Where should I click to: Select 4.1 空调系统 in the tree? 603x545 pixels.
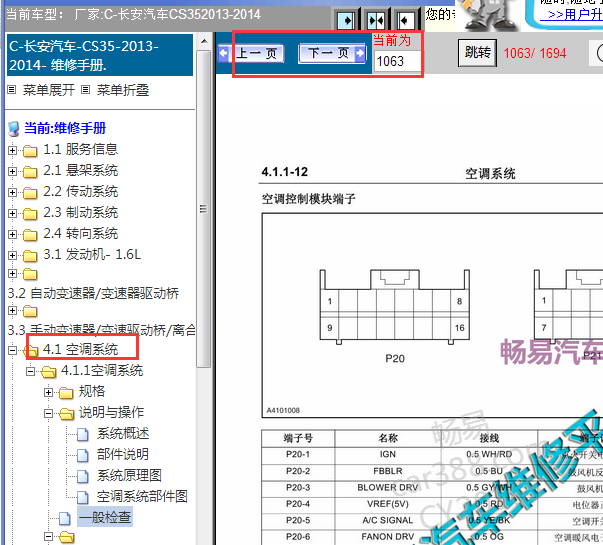pos(80,349)
